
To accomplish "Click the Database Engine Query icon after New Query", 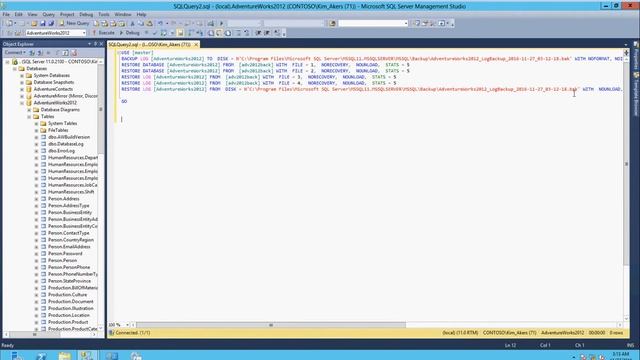I will coord(96,24).
